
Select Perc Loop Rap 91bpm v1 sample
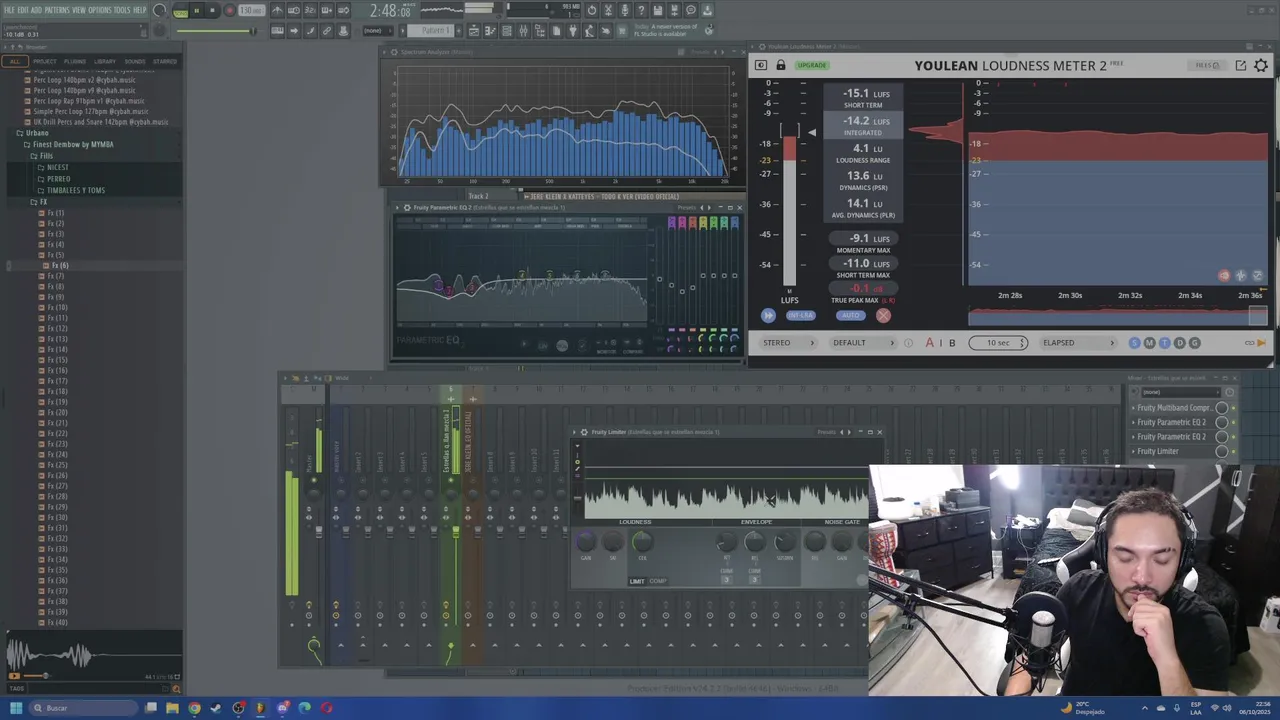[88, 101]
